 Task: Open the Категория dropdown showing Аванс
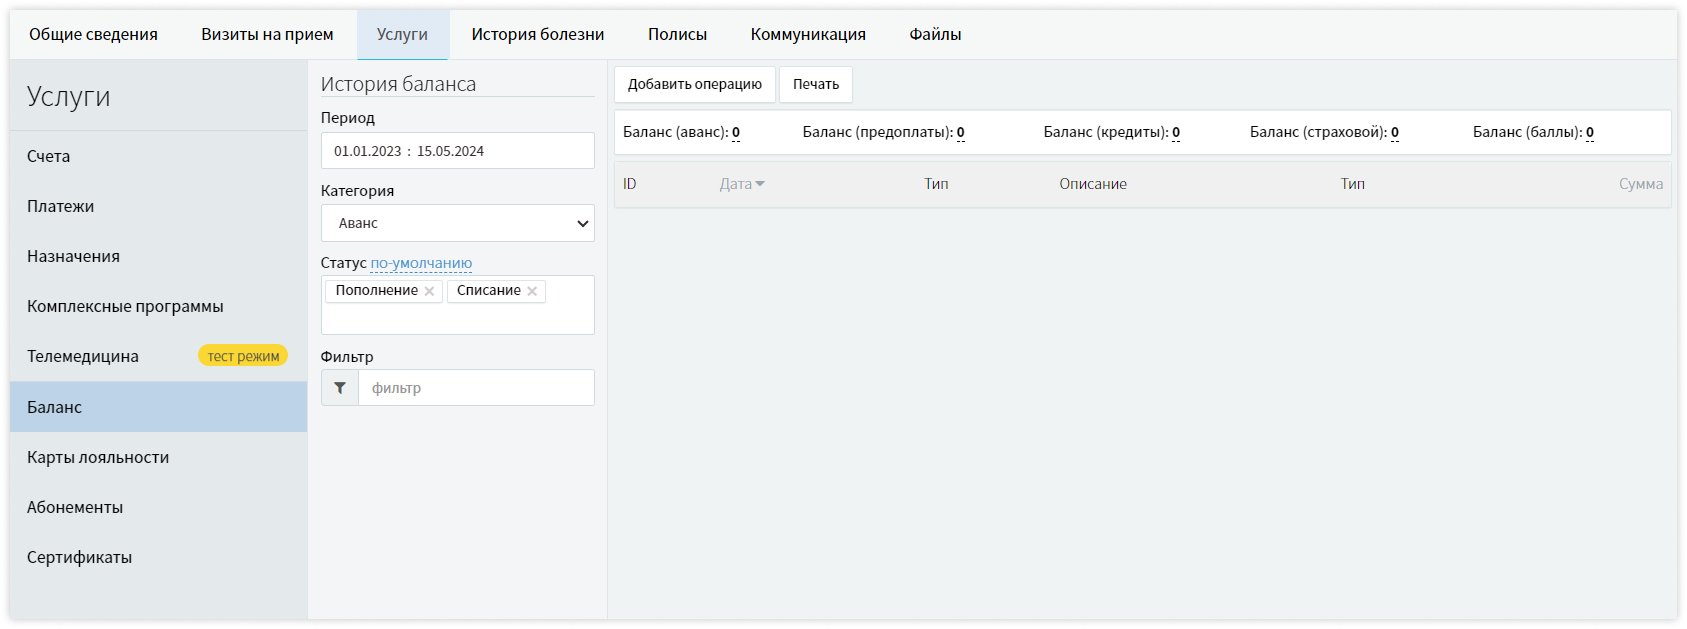(457, 223)
